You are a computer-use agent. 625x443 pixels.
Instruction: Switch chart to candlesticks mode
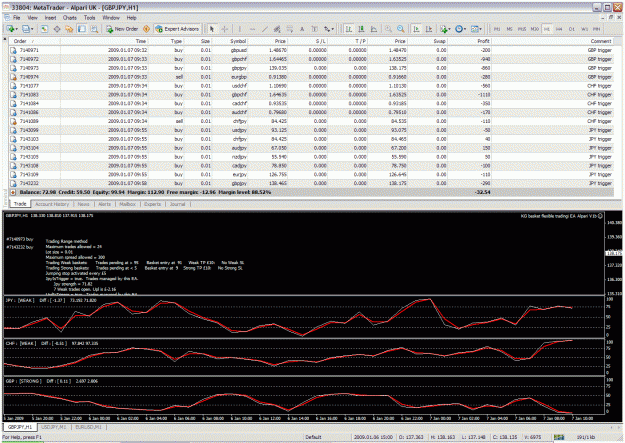click(x=361, y=29)
